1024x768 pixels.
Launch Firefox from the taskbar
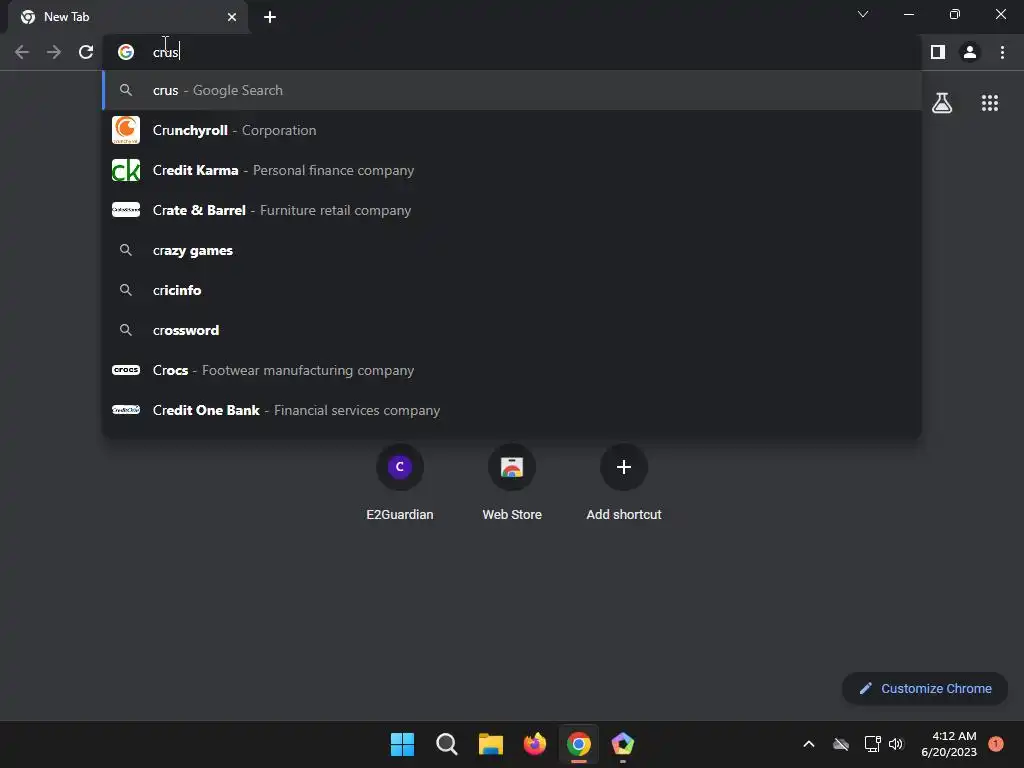point(535,744)
